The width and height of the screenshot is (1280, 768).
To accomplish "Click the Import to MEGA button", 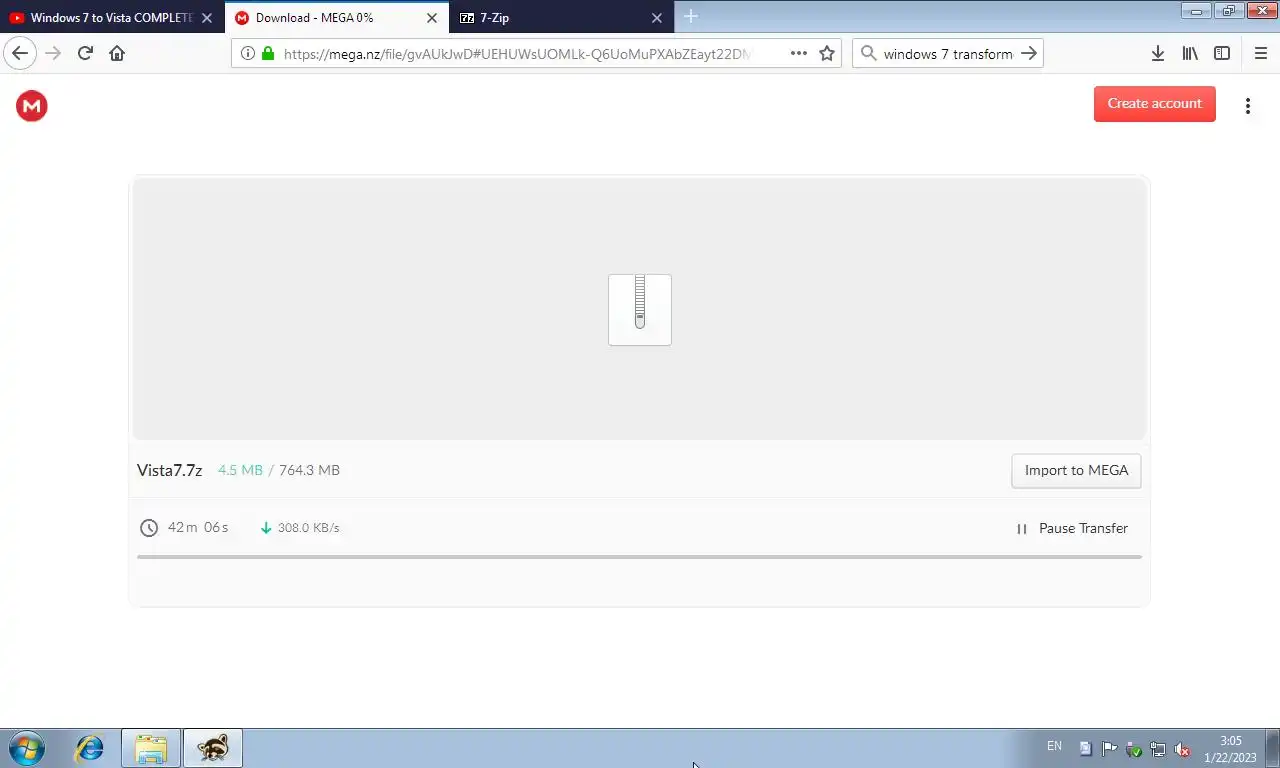I will pos(1076,471).
